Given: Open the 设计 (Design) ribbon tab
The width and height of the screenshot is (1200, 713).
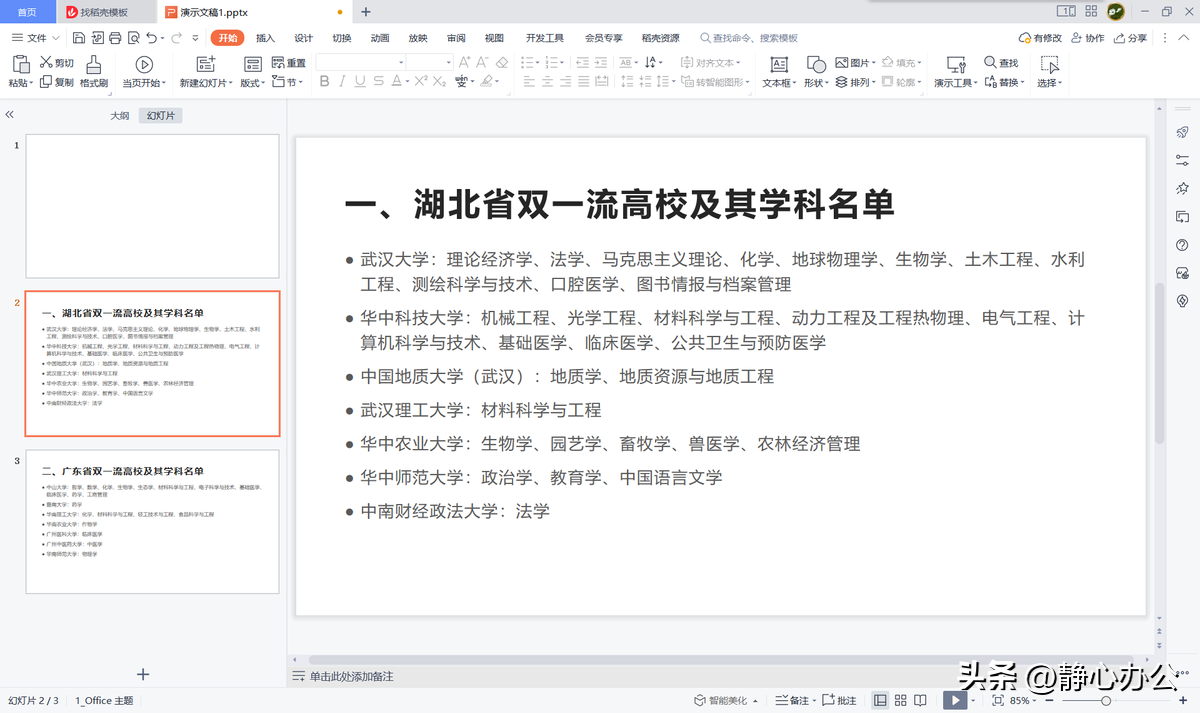Looking at the screenshot, I should (x=304, y=38).
